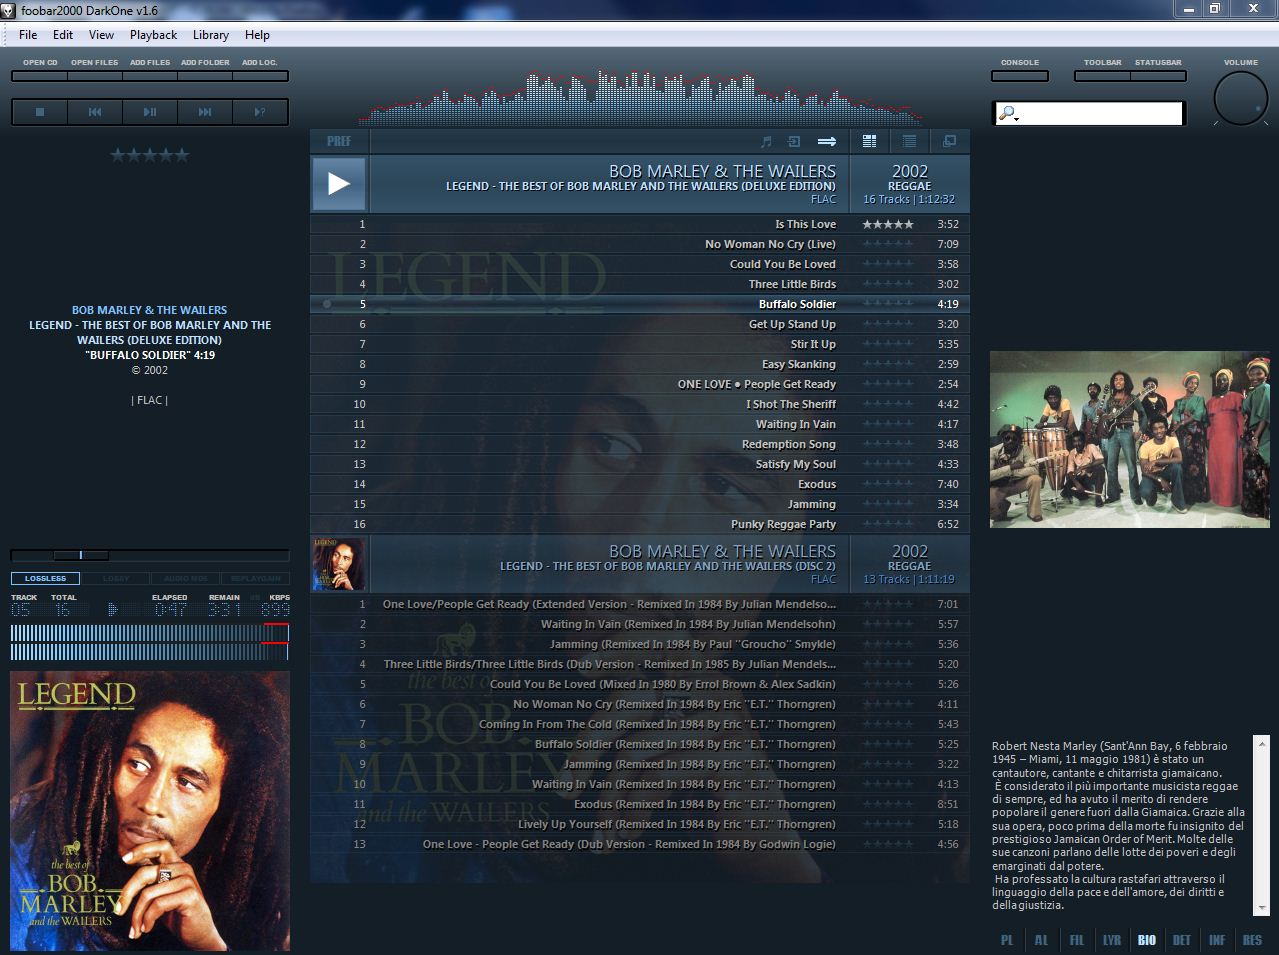Screen dimensions: 1279x955
Task: Toggle the Statusbar visibility button
Action: 1158,75
